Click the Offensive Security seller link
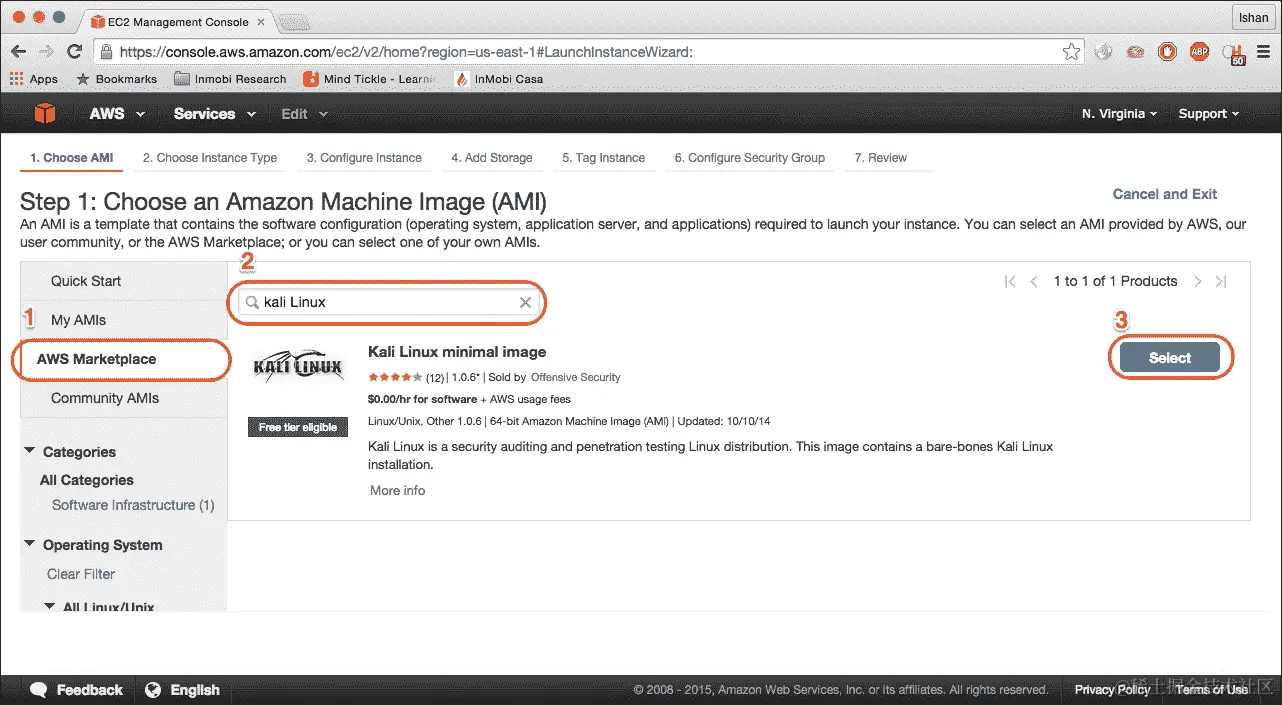This screenshot has height=705, width=1282. pos(575,377)
